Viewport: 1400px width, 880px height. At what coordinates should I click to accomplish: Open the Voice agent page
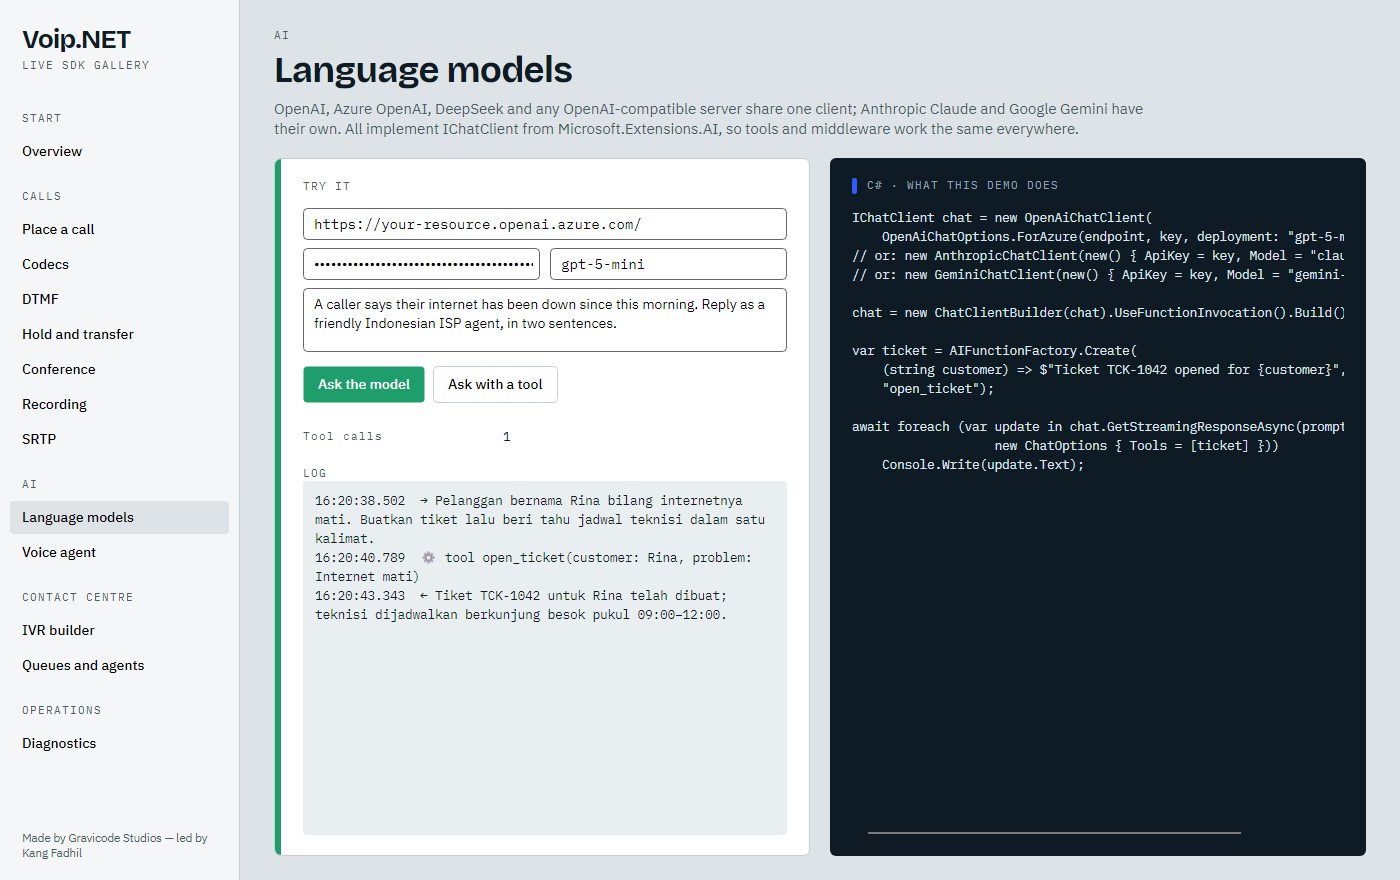pos(119,553)
